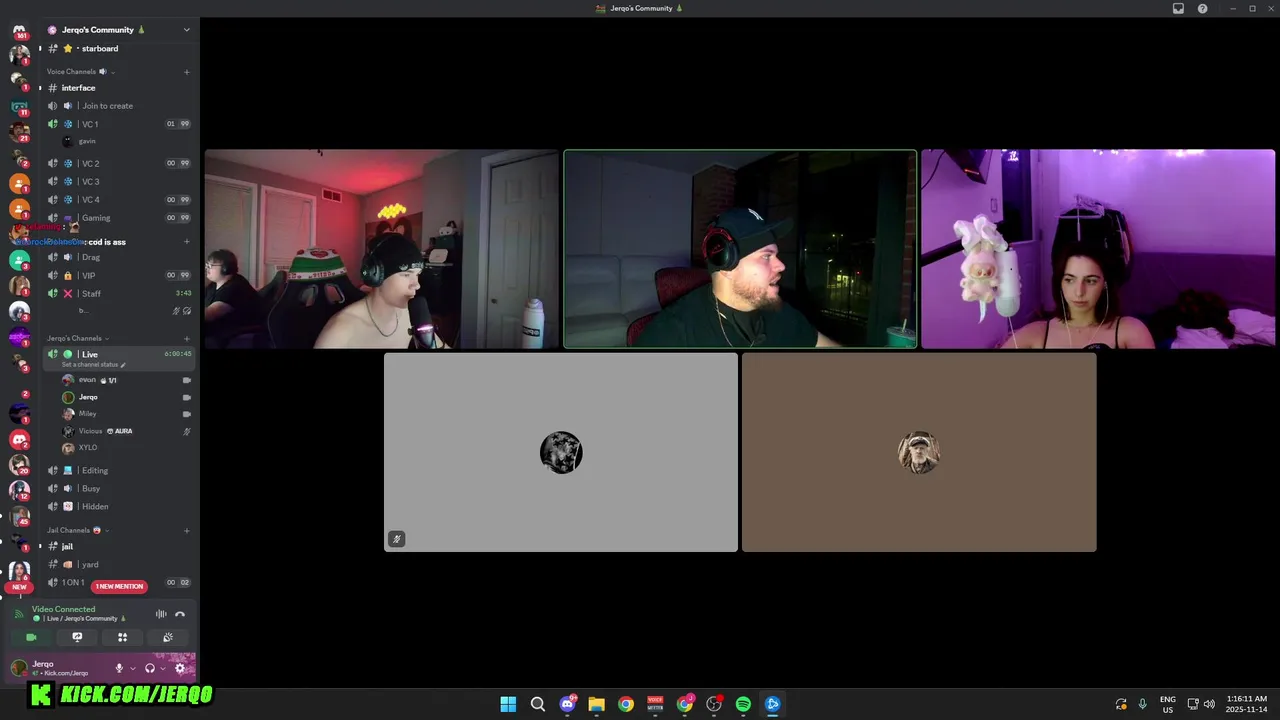Mute microphone next to Jerqo username
This screenshot has width=1280, height=720.
point(119,668)
